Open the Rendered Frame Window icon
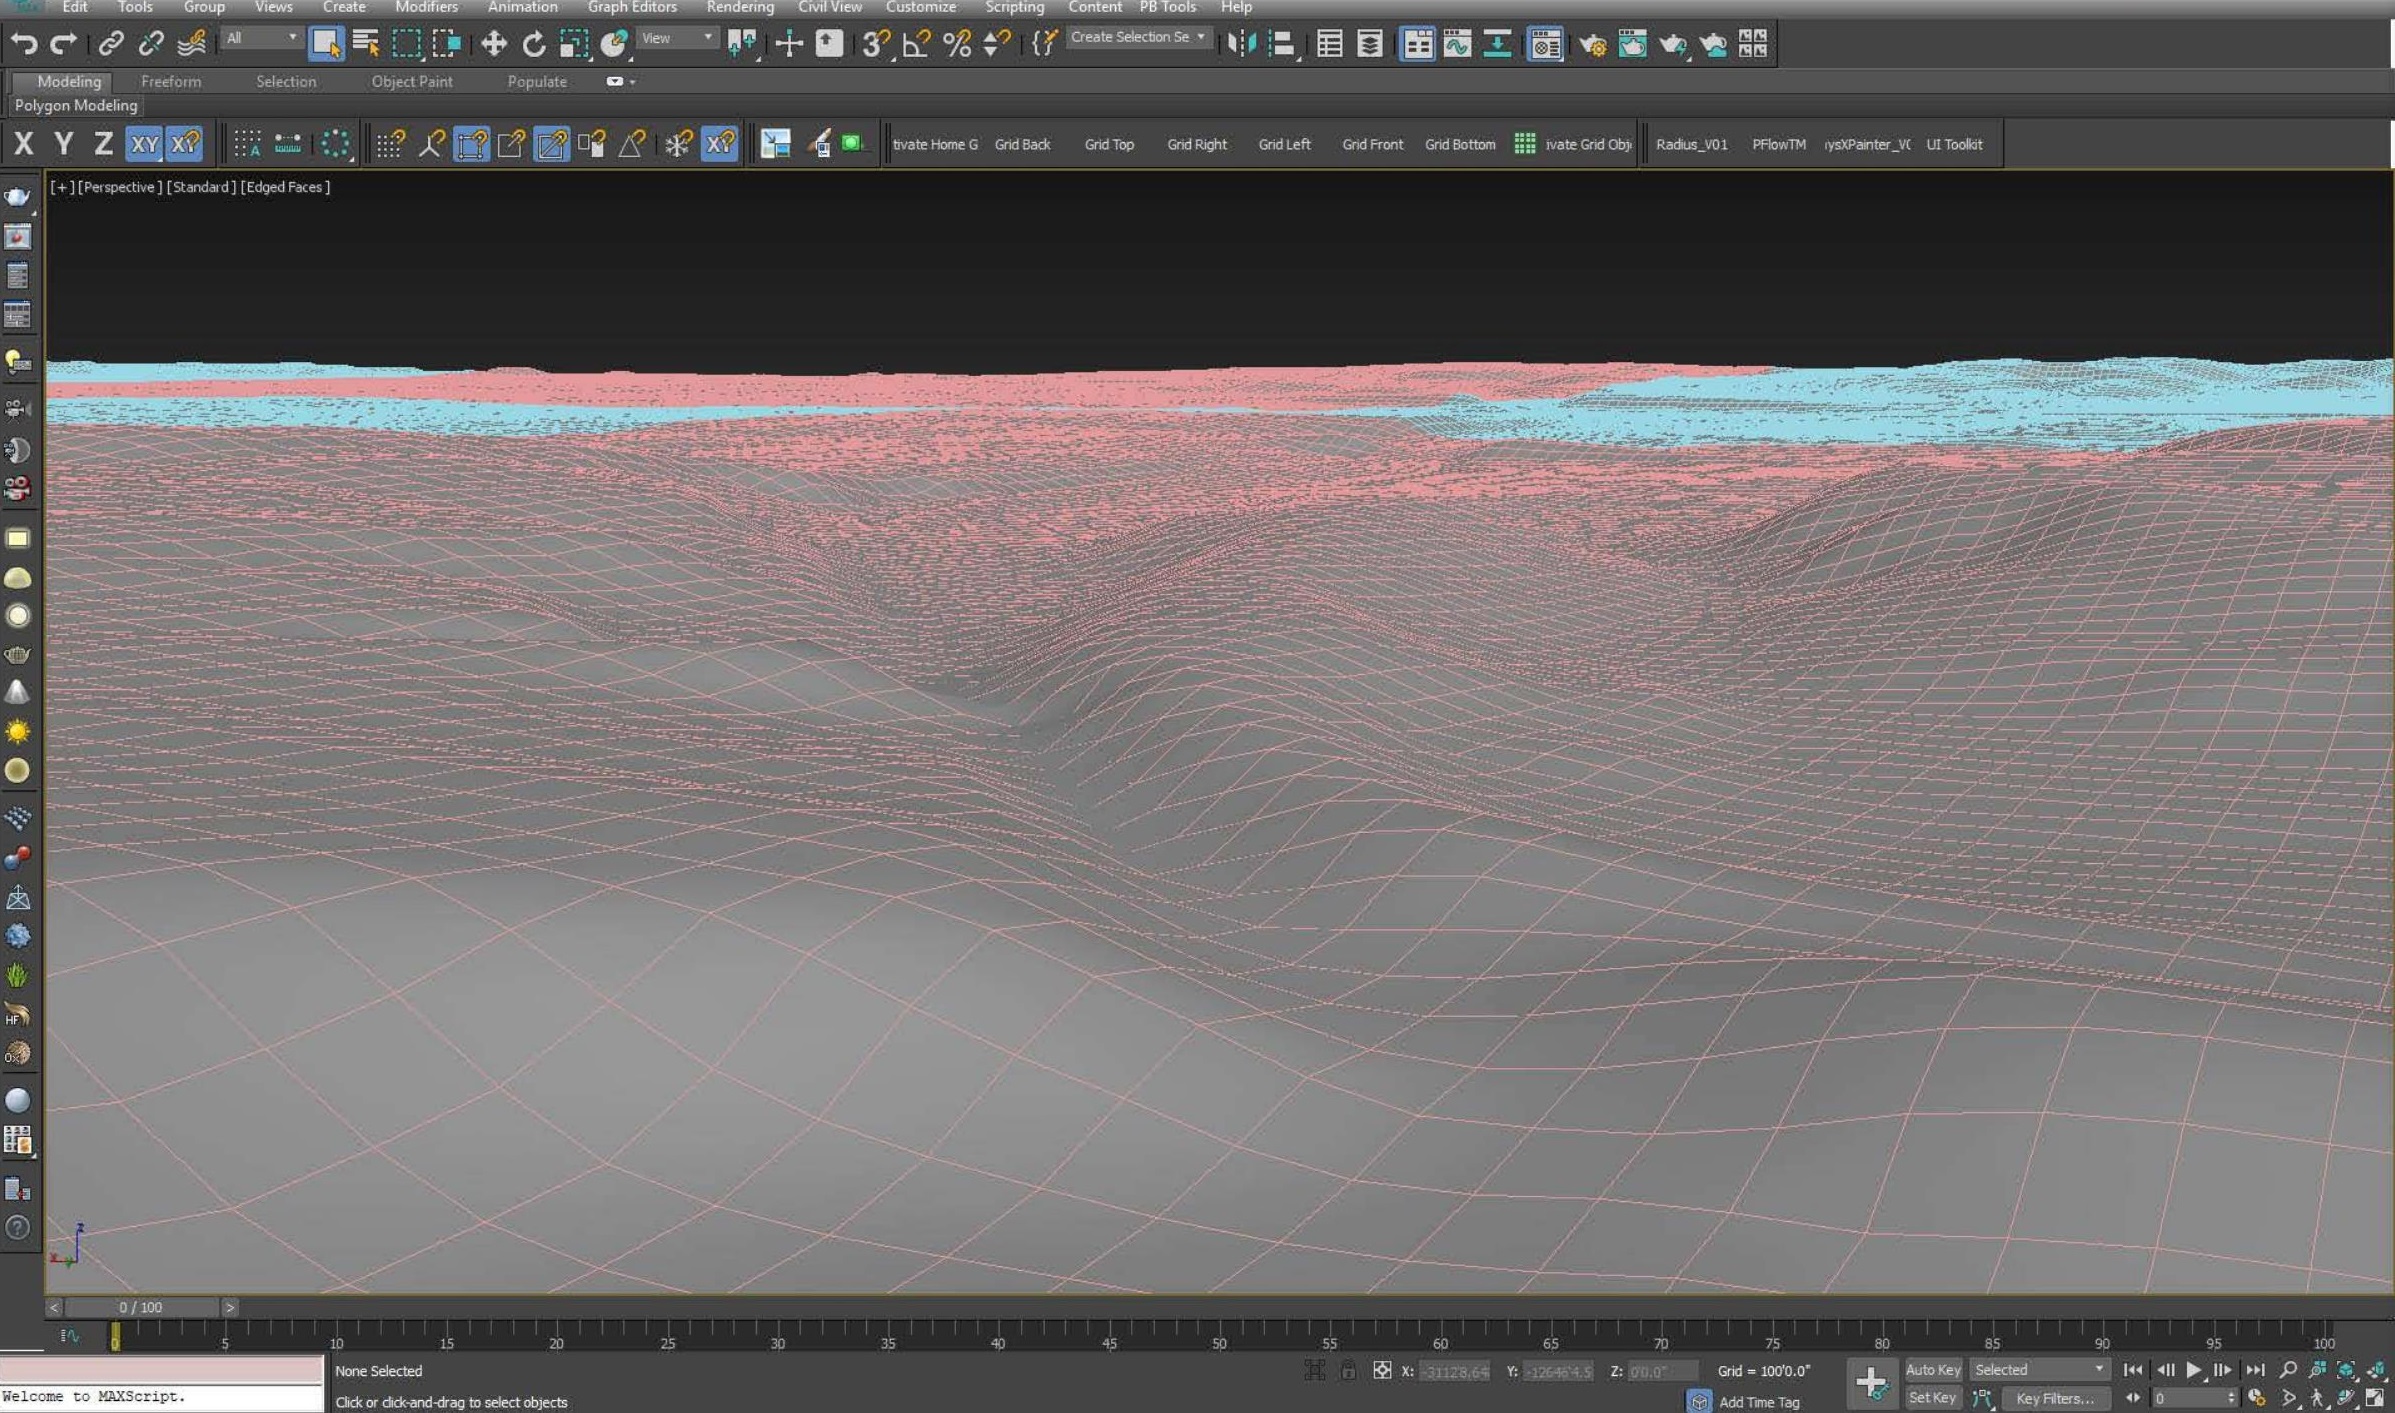This screenshot has width=2395, height=1413. click(1632, 43)
